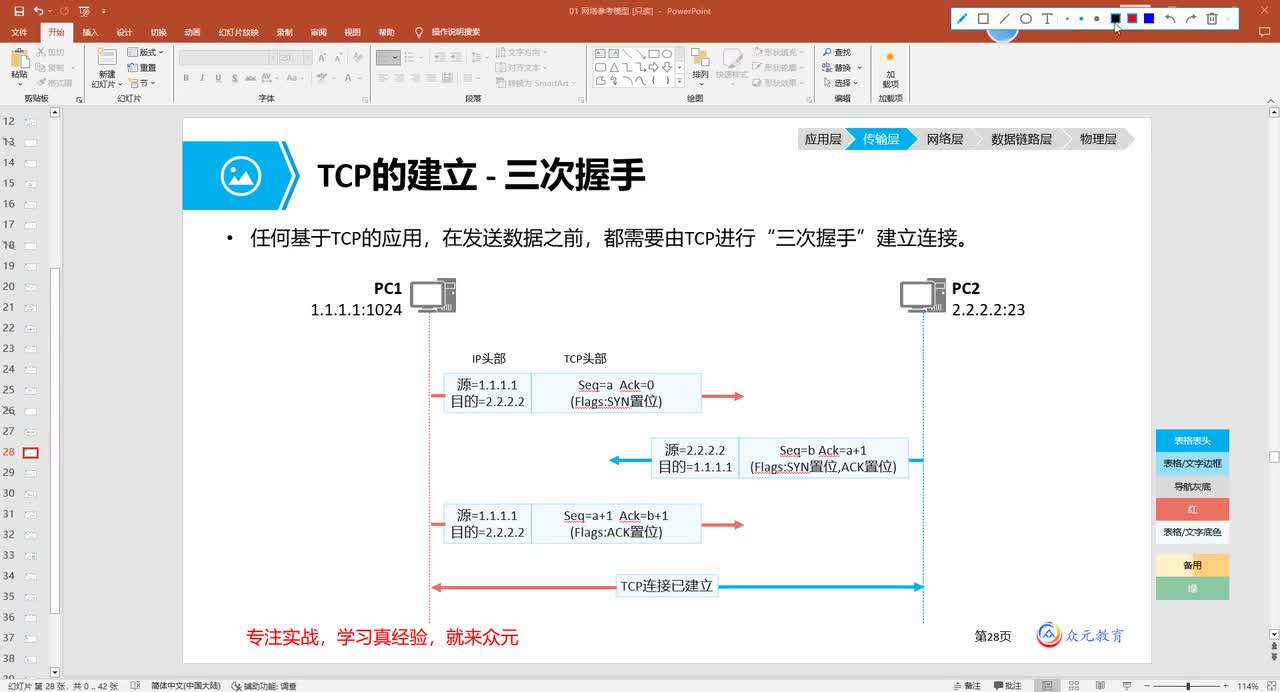Image resolution: width=1280 pixels, height=692 pixels.
Task: Open the font name combo box
Action: point(227,58)
